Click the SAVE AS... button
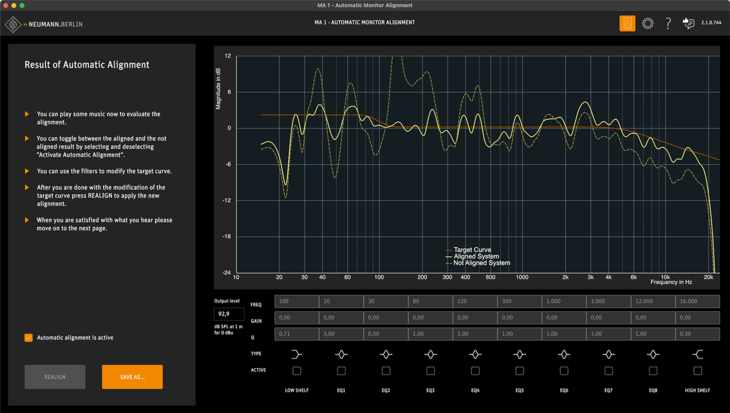Image resolution: width=730 pixels, height=413 pixels. click(132, 377)
